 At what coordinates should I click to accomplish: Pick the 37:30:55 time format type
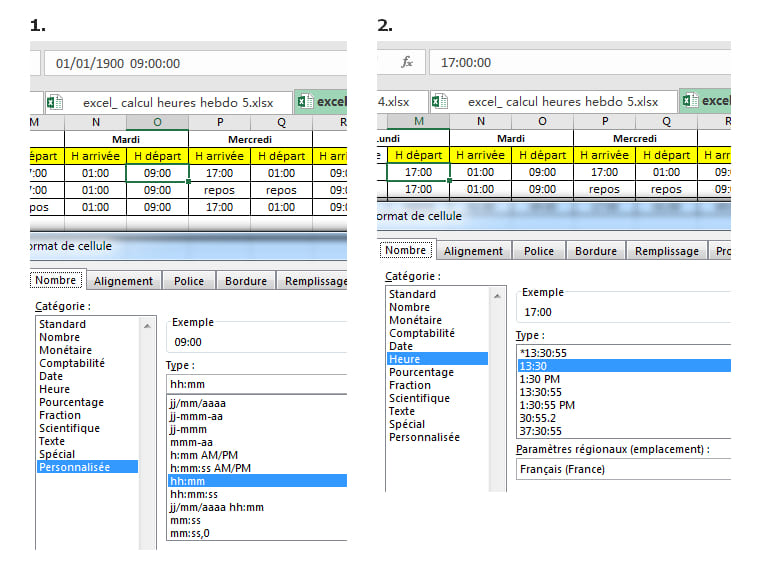[x=540, y=431]
